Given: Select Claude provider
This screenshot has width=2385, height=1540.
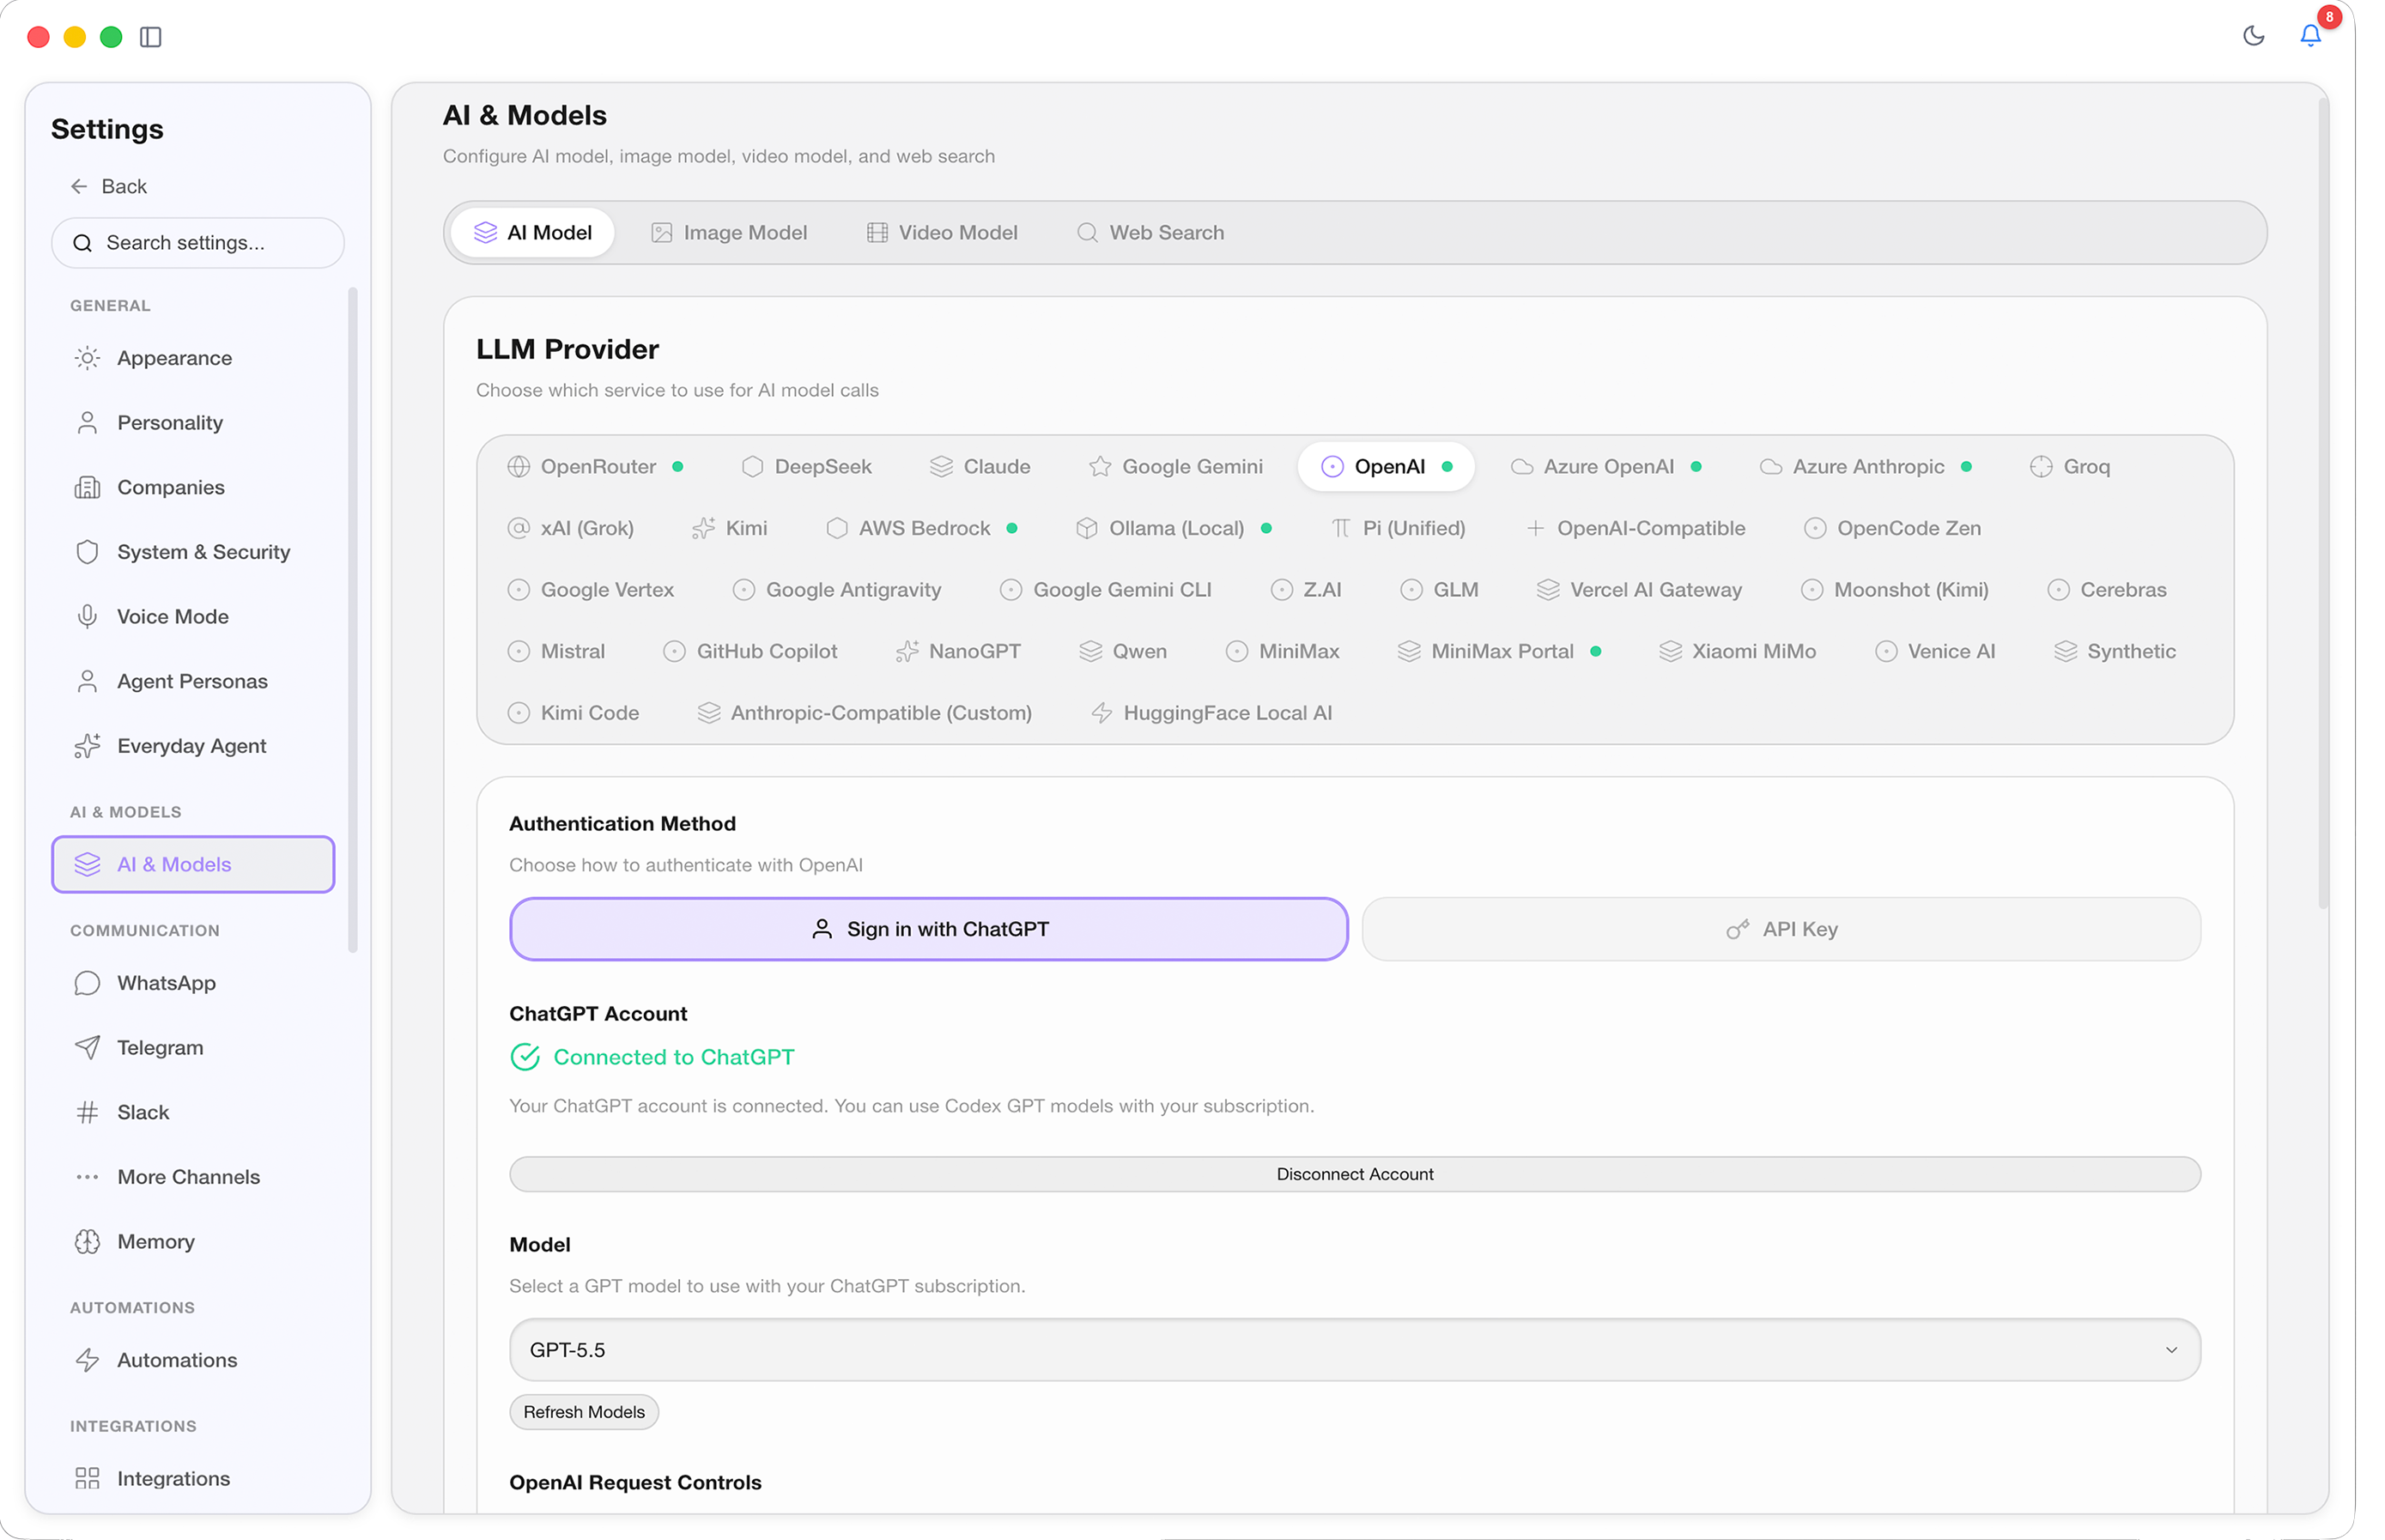Looking at the screenshot, I should tap(980, 467).
